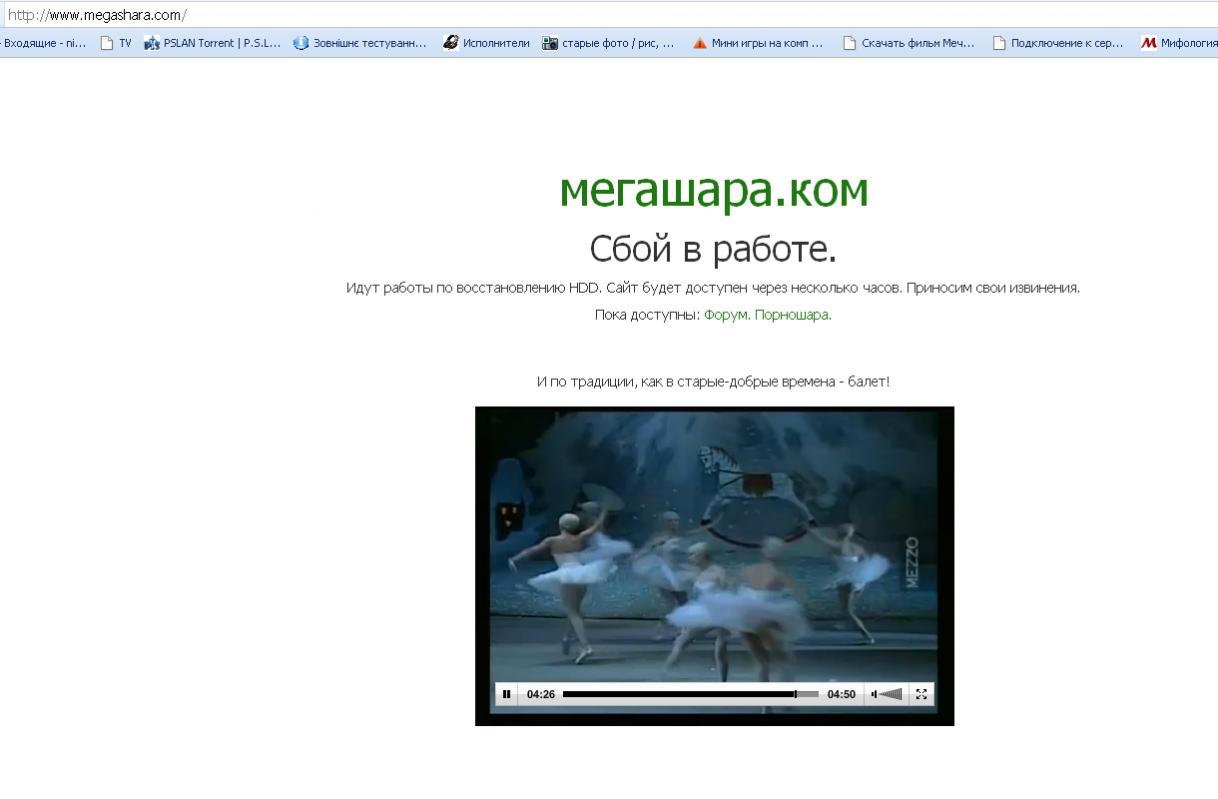Mute the video with speaker icon
Viewport: 1218px width, 799px height.
click(x=874, y=694)
